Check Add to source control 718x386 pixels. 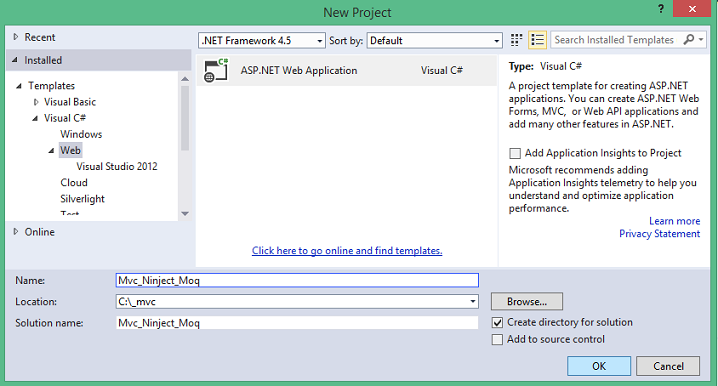click(497, 339)
